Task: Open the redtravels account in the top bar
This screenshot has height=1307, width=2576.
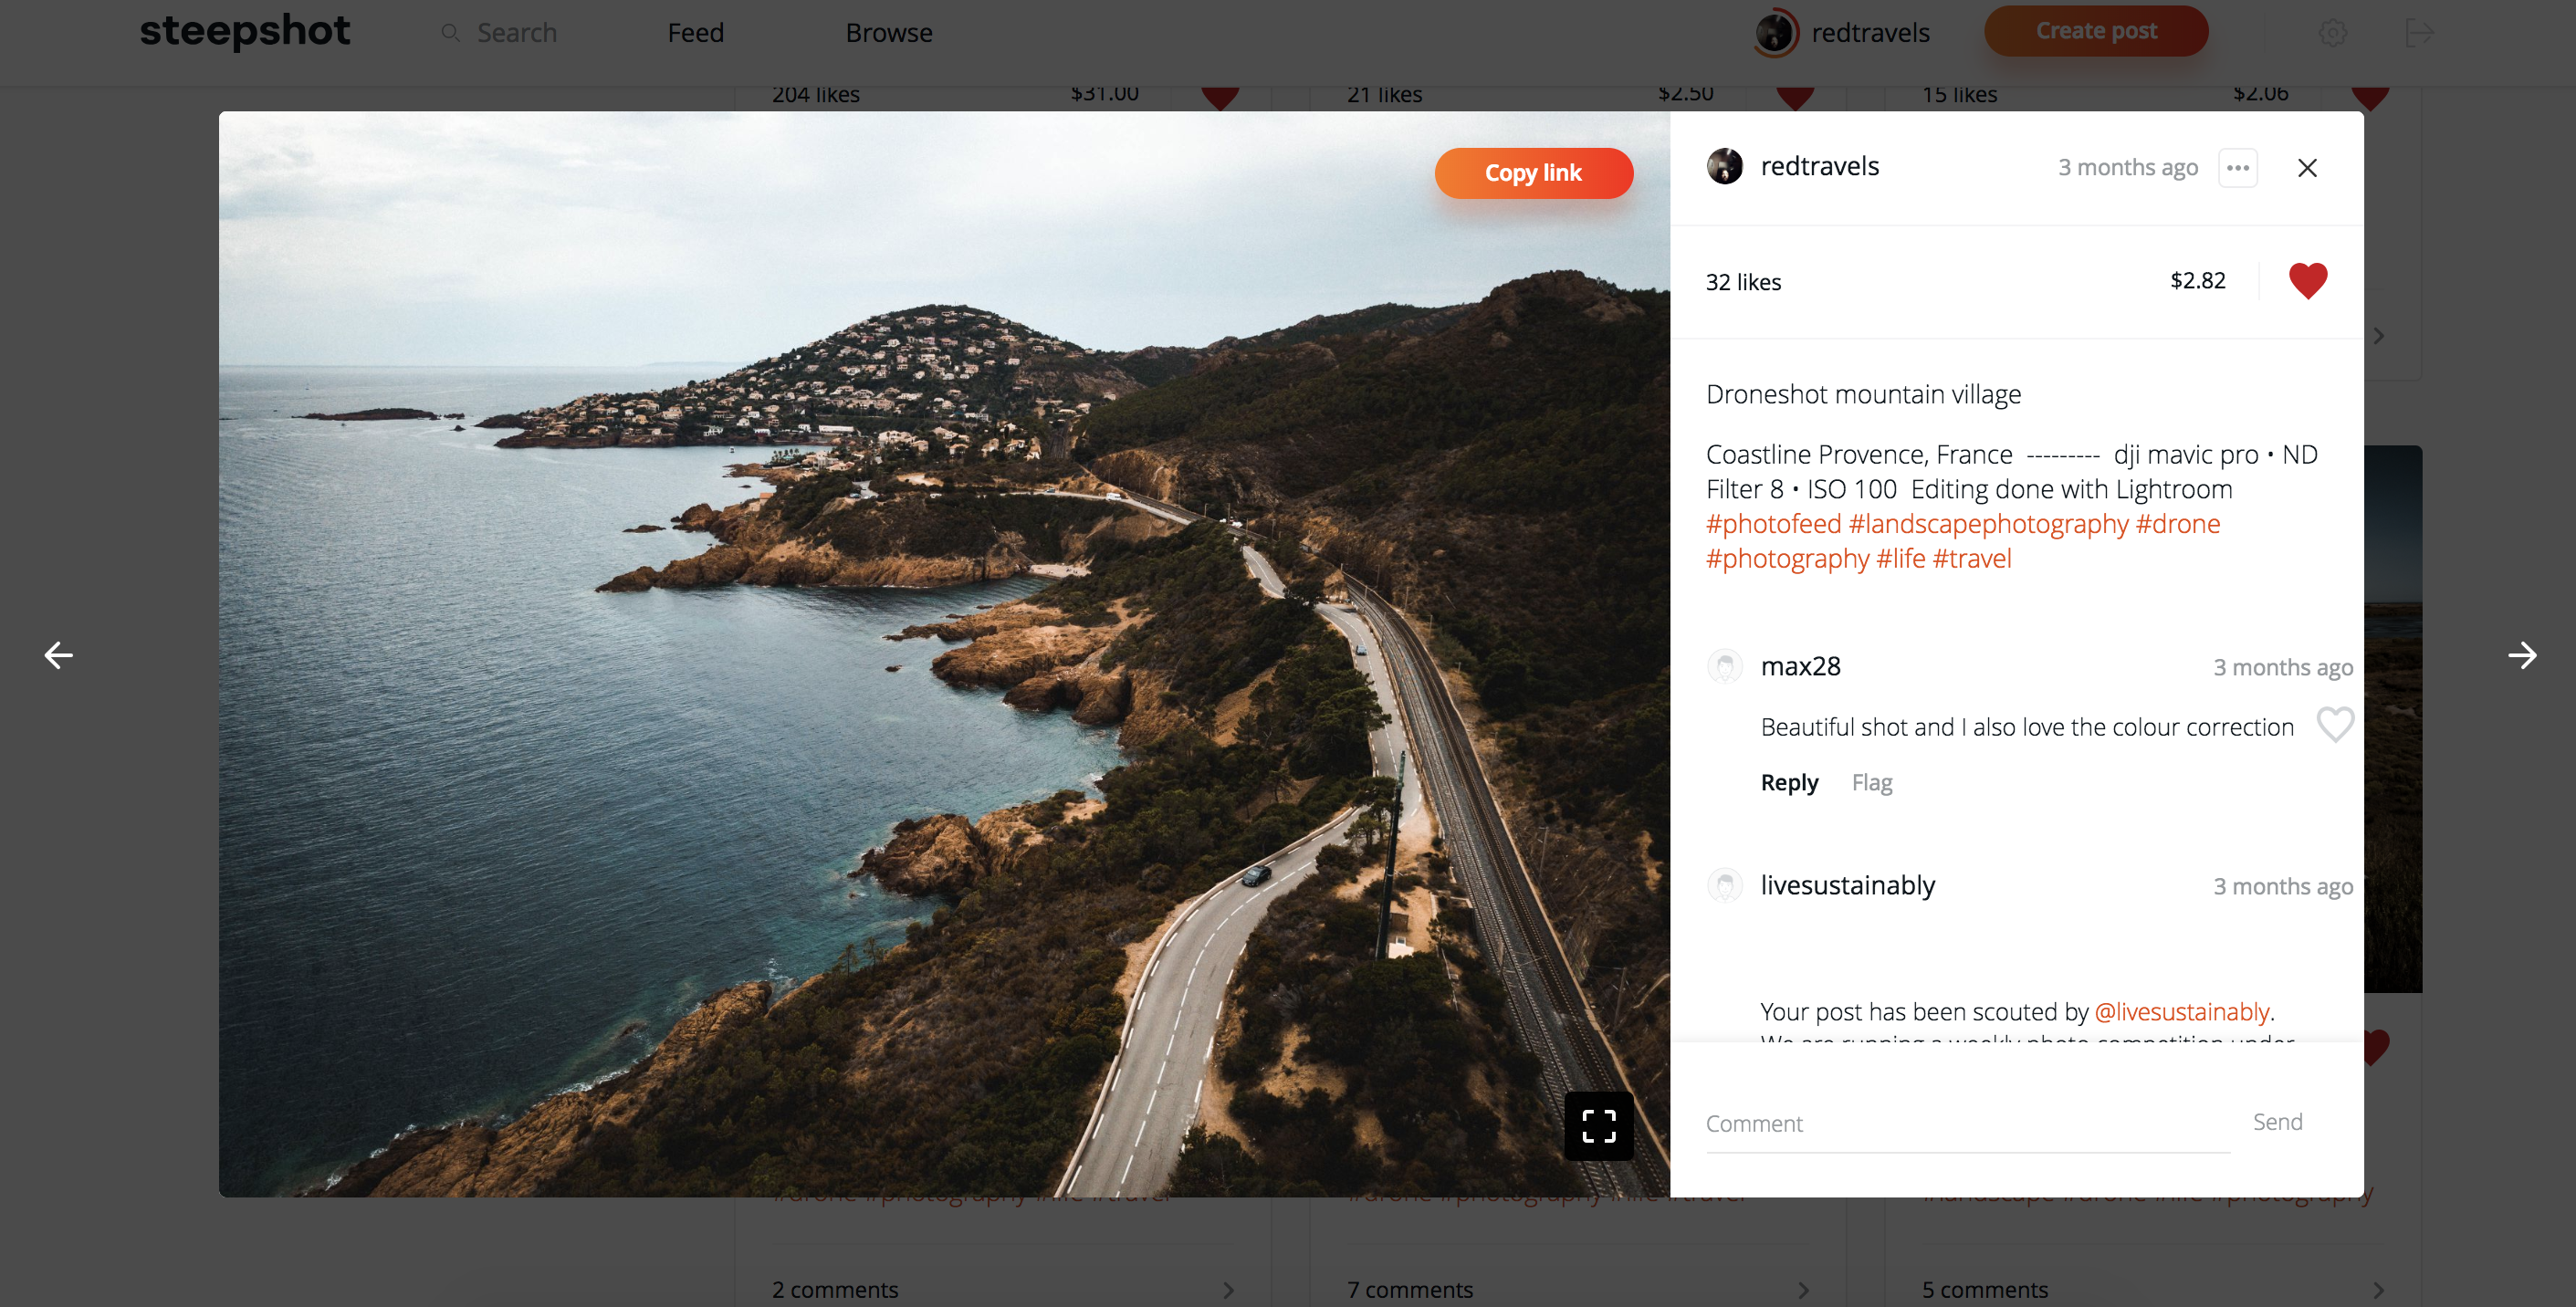Action: click(1870, 33)
